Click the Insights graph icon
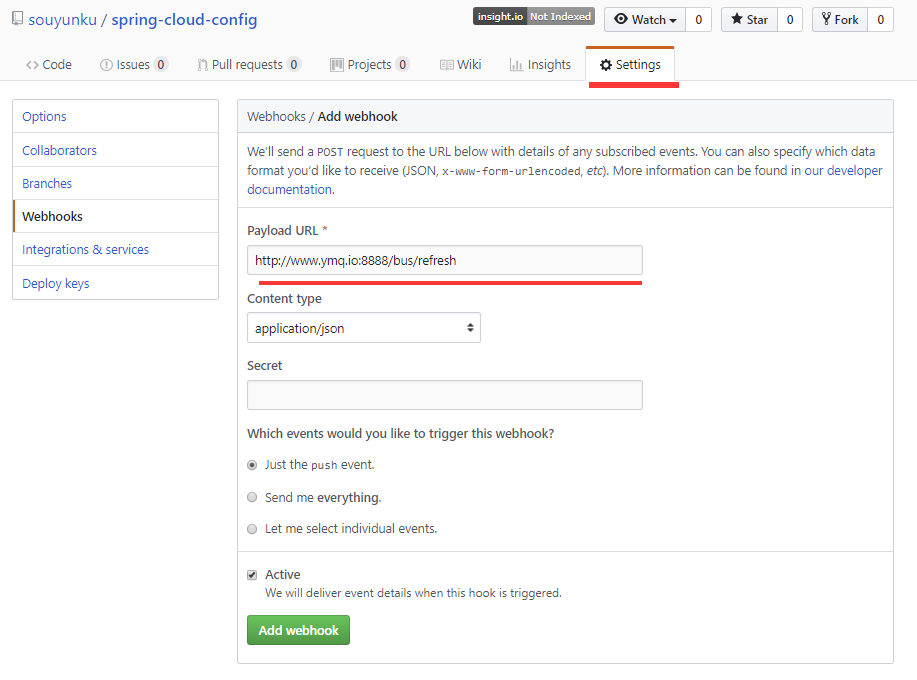The image size is (917, 680). tap(516, 65)
